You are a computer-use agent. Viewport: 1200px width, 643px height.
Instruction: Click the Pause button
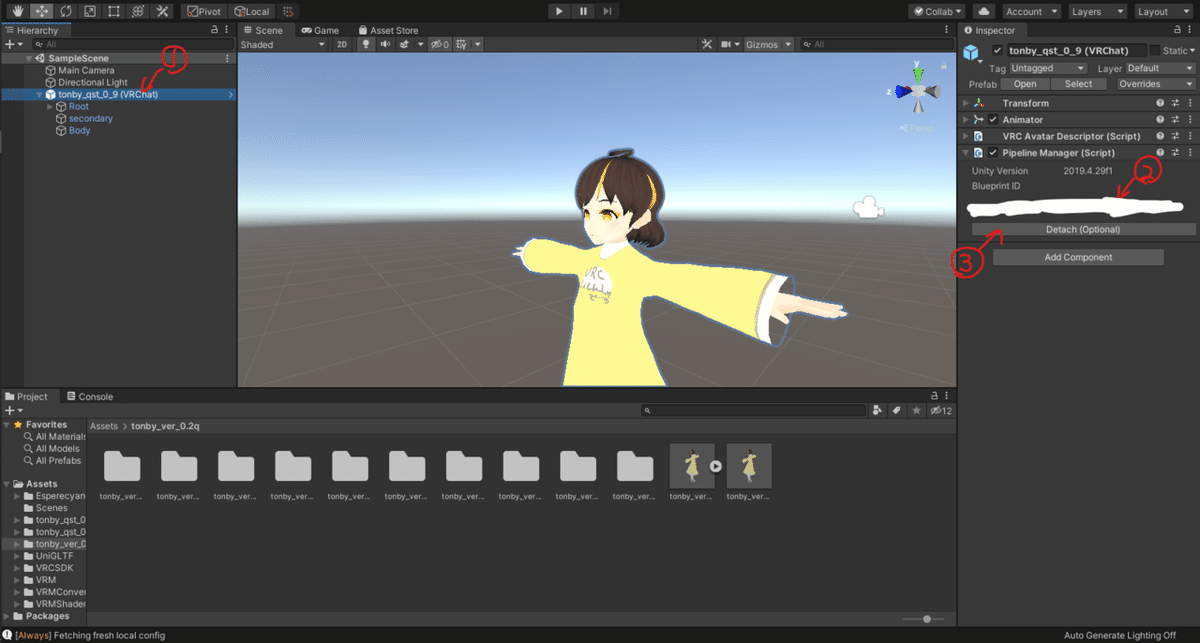point(584,11)
